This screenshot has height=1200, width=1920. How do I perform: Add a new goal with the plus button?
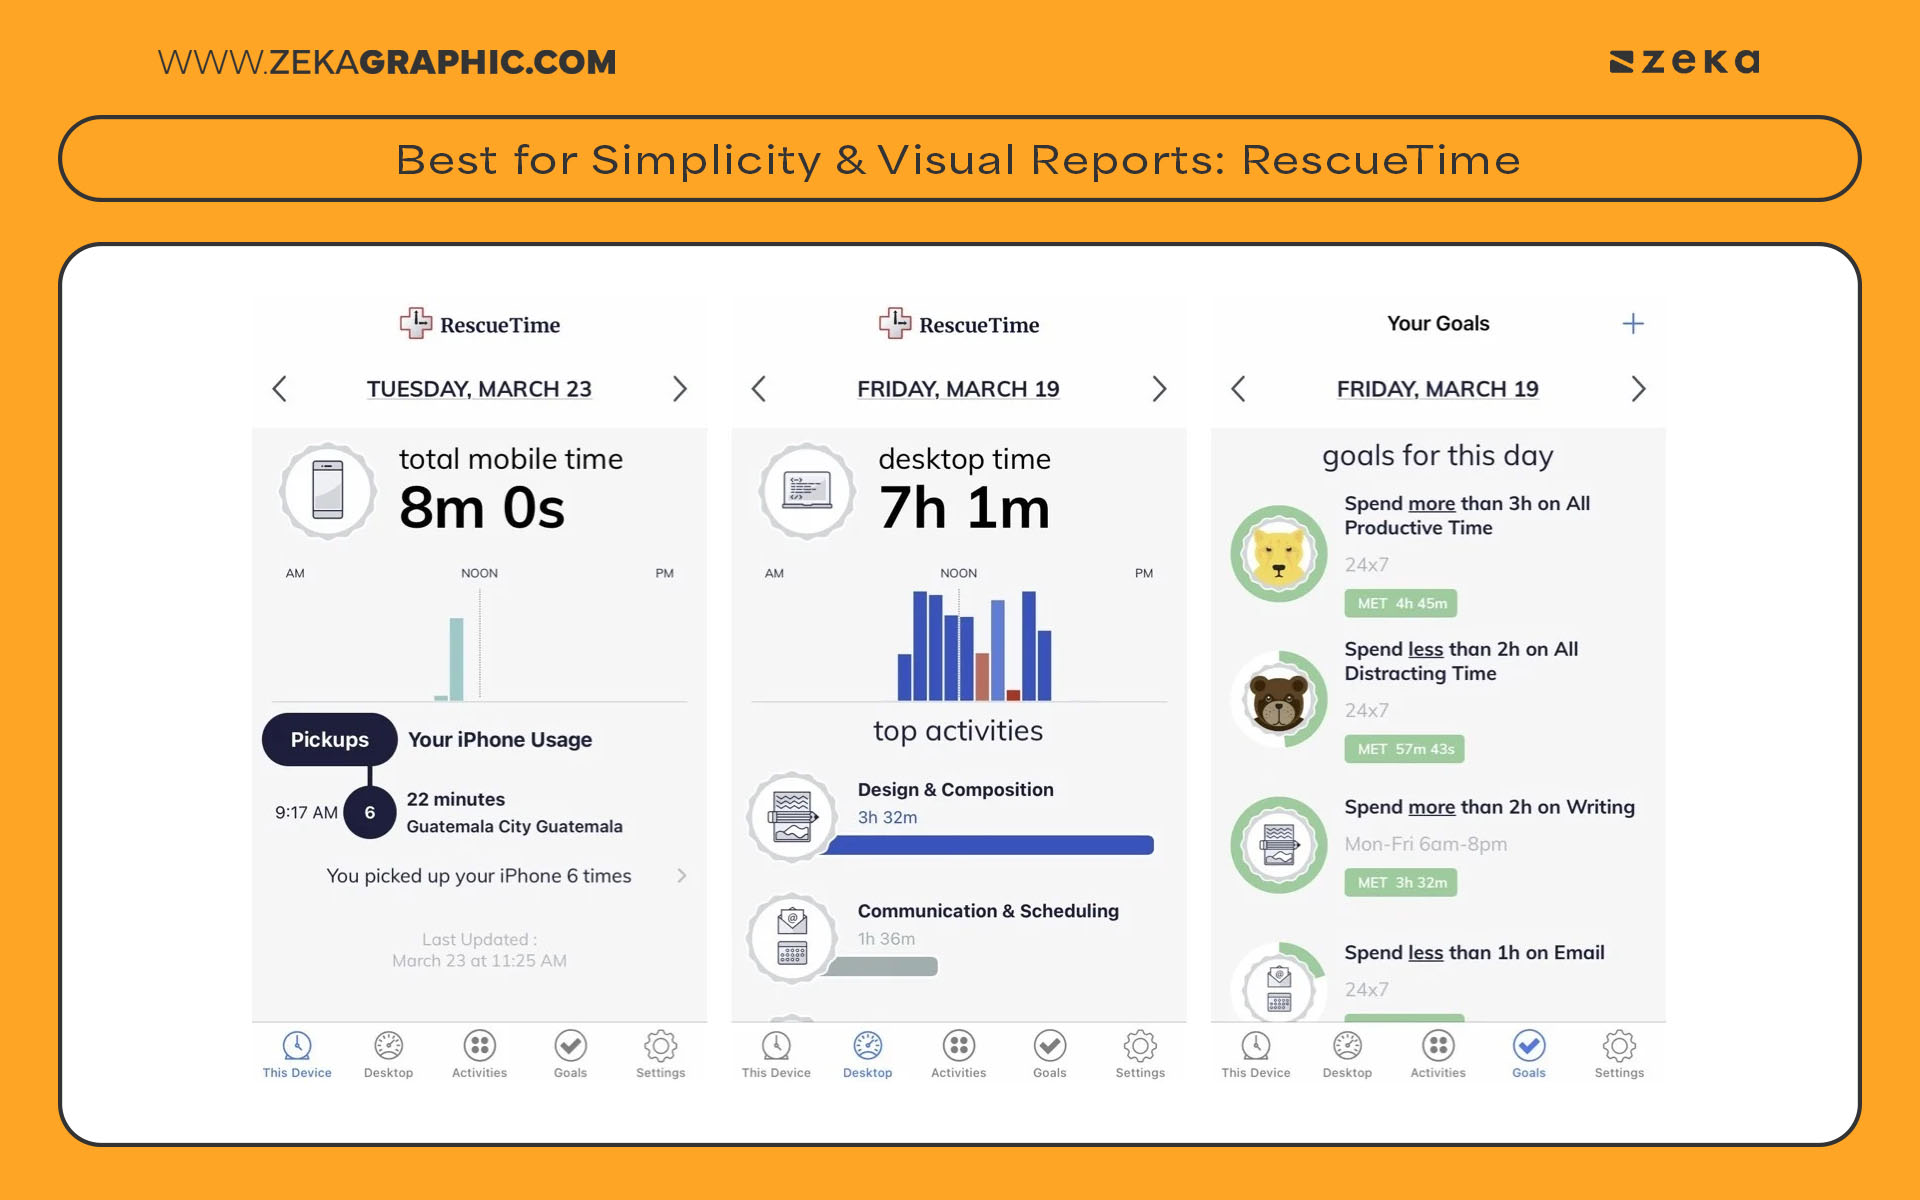click(1633, 322)
